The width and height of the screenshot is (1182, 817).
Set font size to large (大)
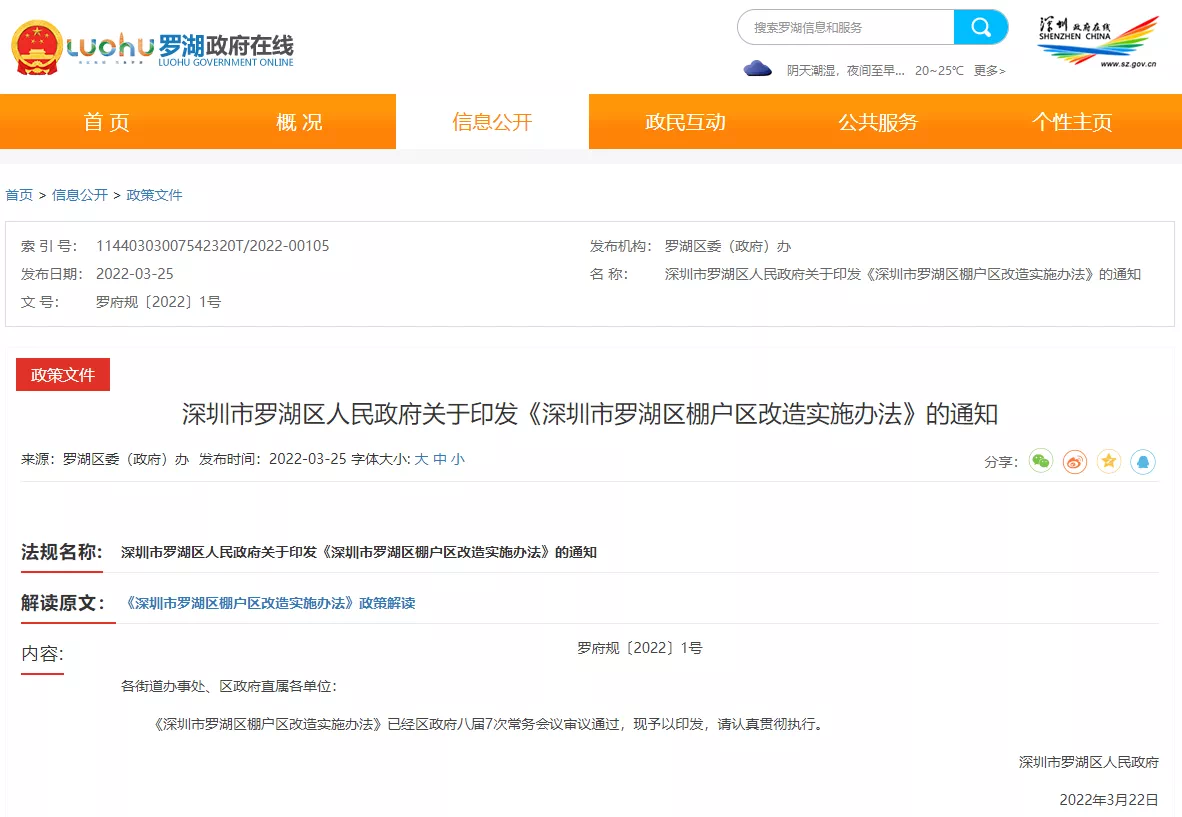(421, 459)
